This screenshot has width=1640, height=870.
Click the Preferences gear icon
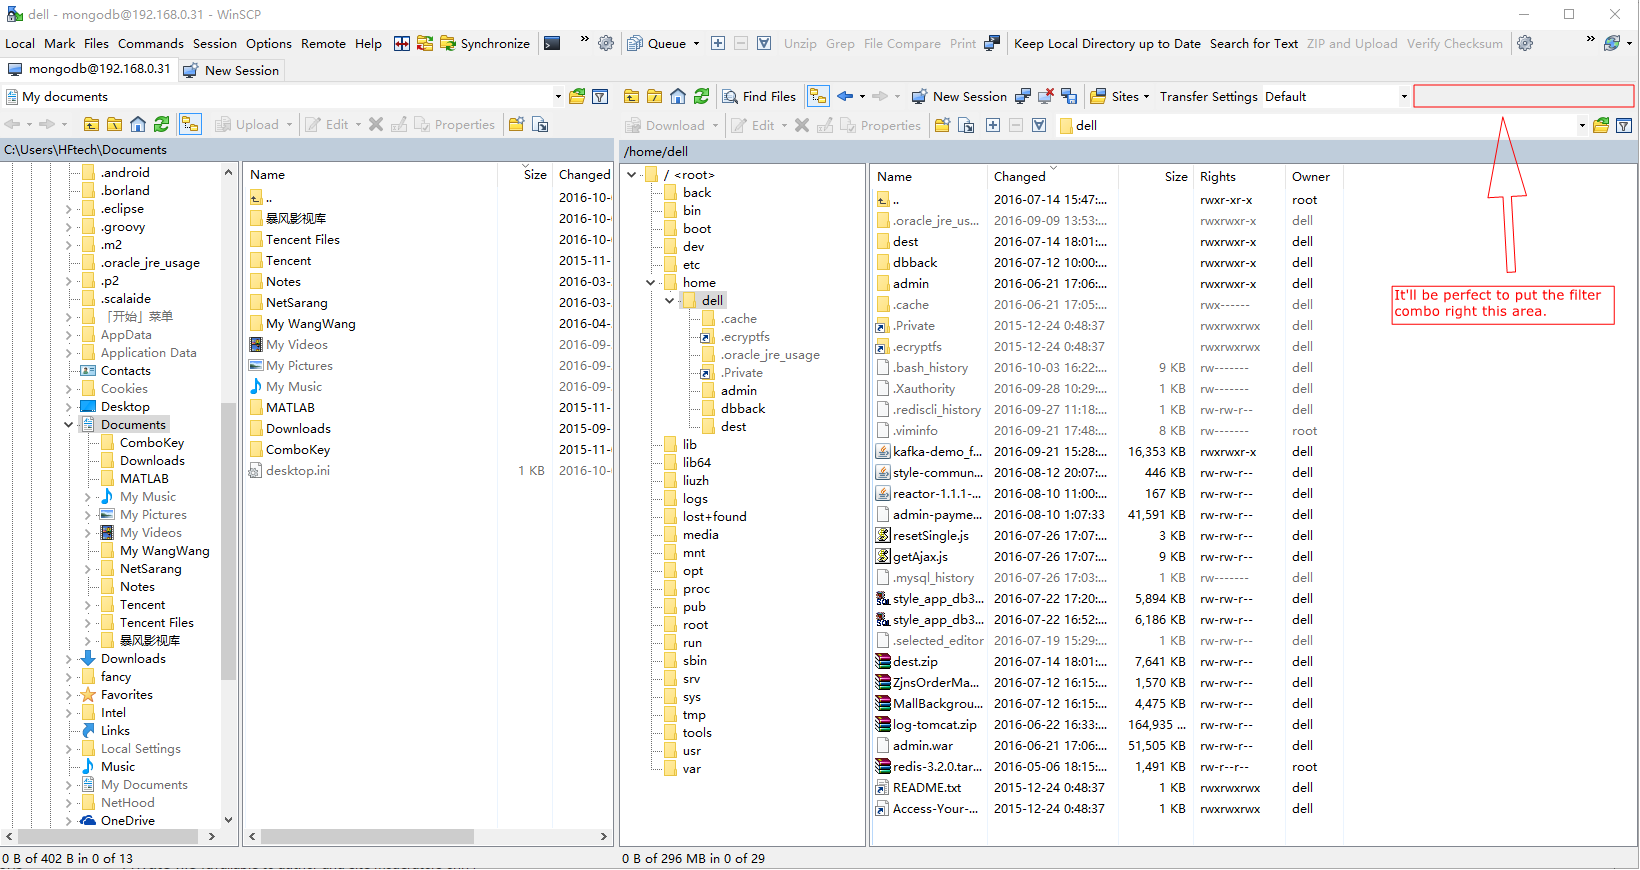click(606, 43)
